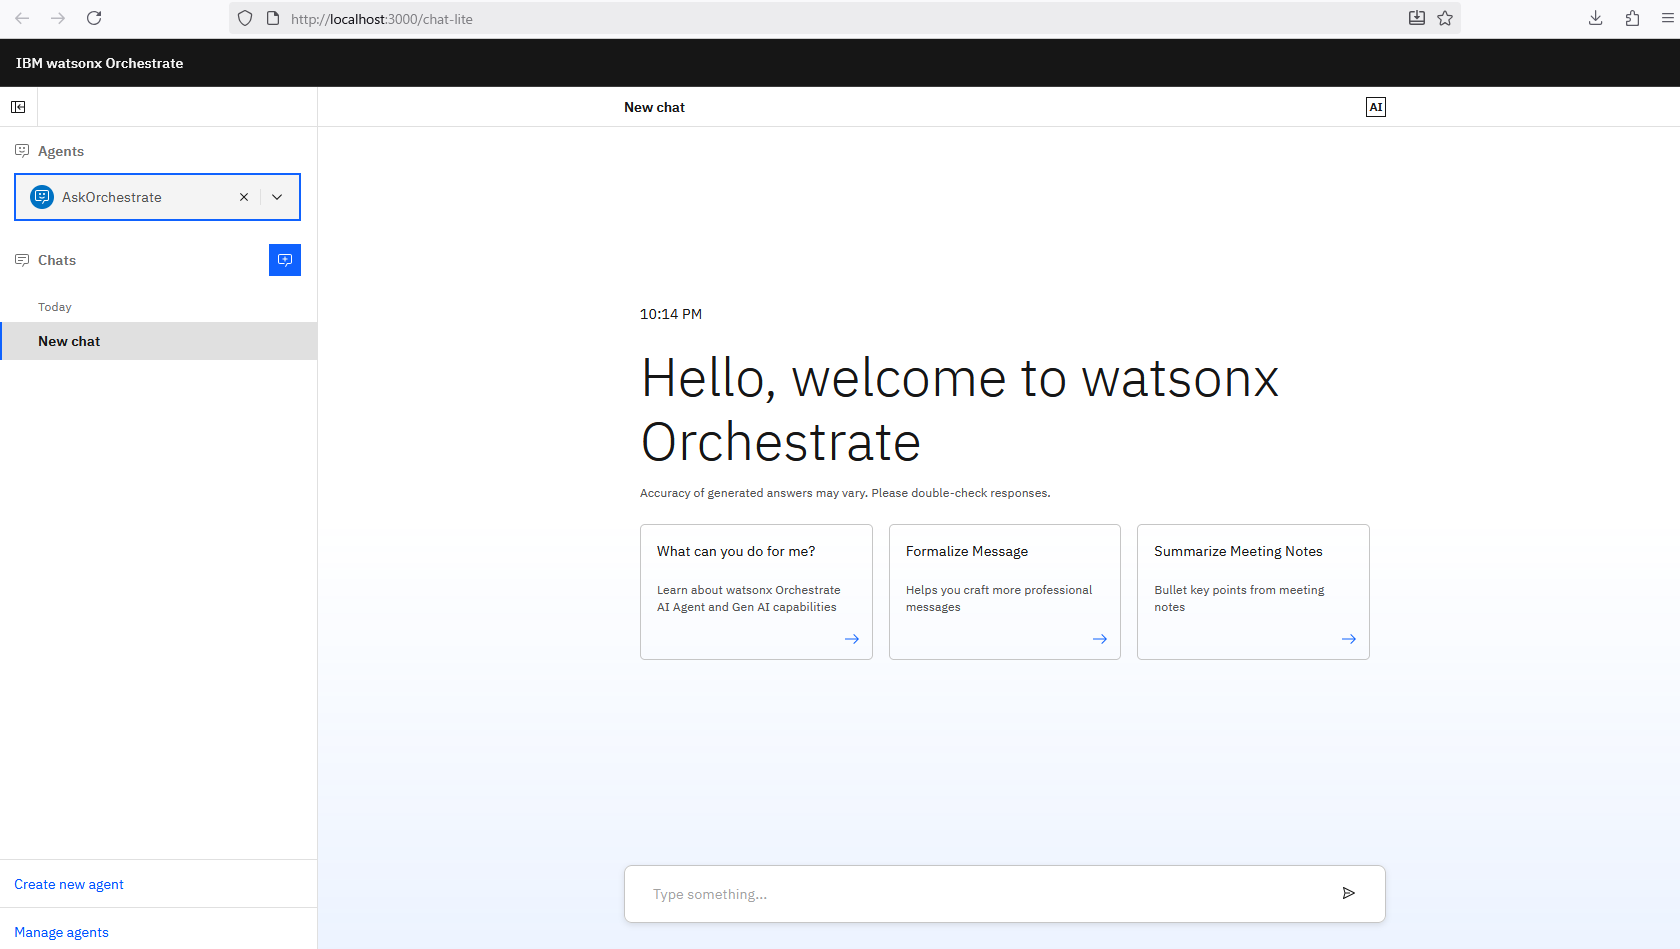Click the new chat icon button

tap(285, 260)
